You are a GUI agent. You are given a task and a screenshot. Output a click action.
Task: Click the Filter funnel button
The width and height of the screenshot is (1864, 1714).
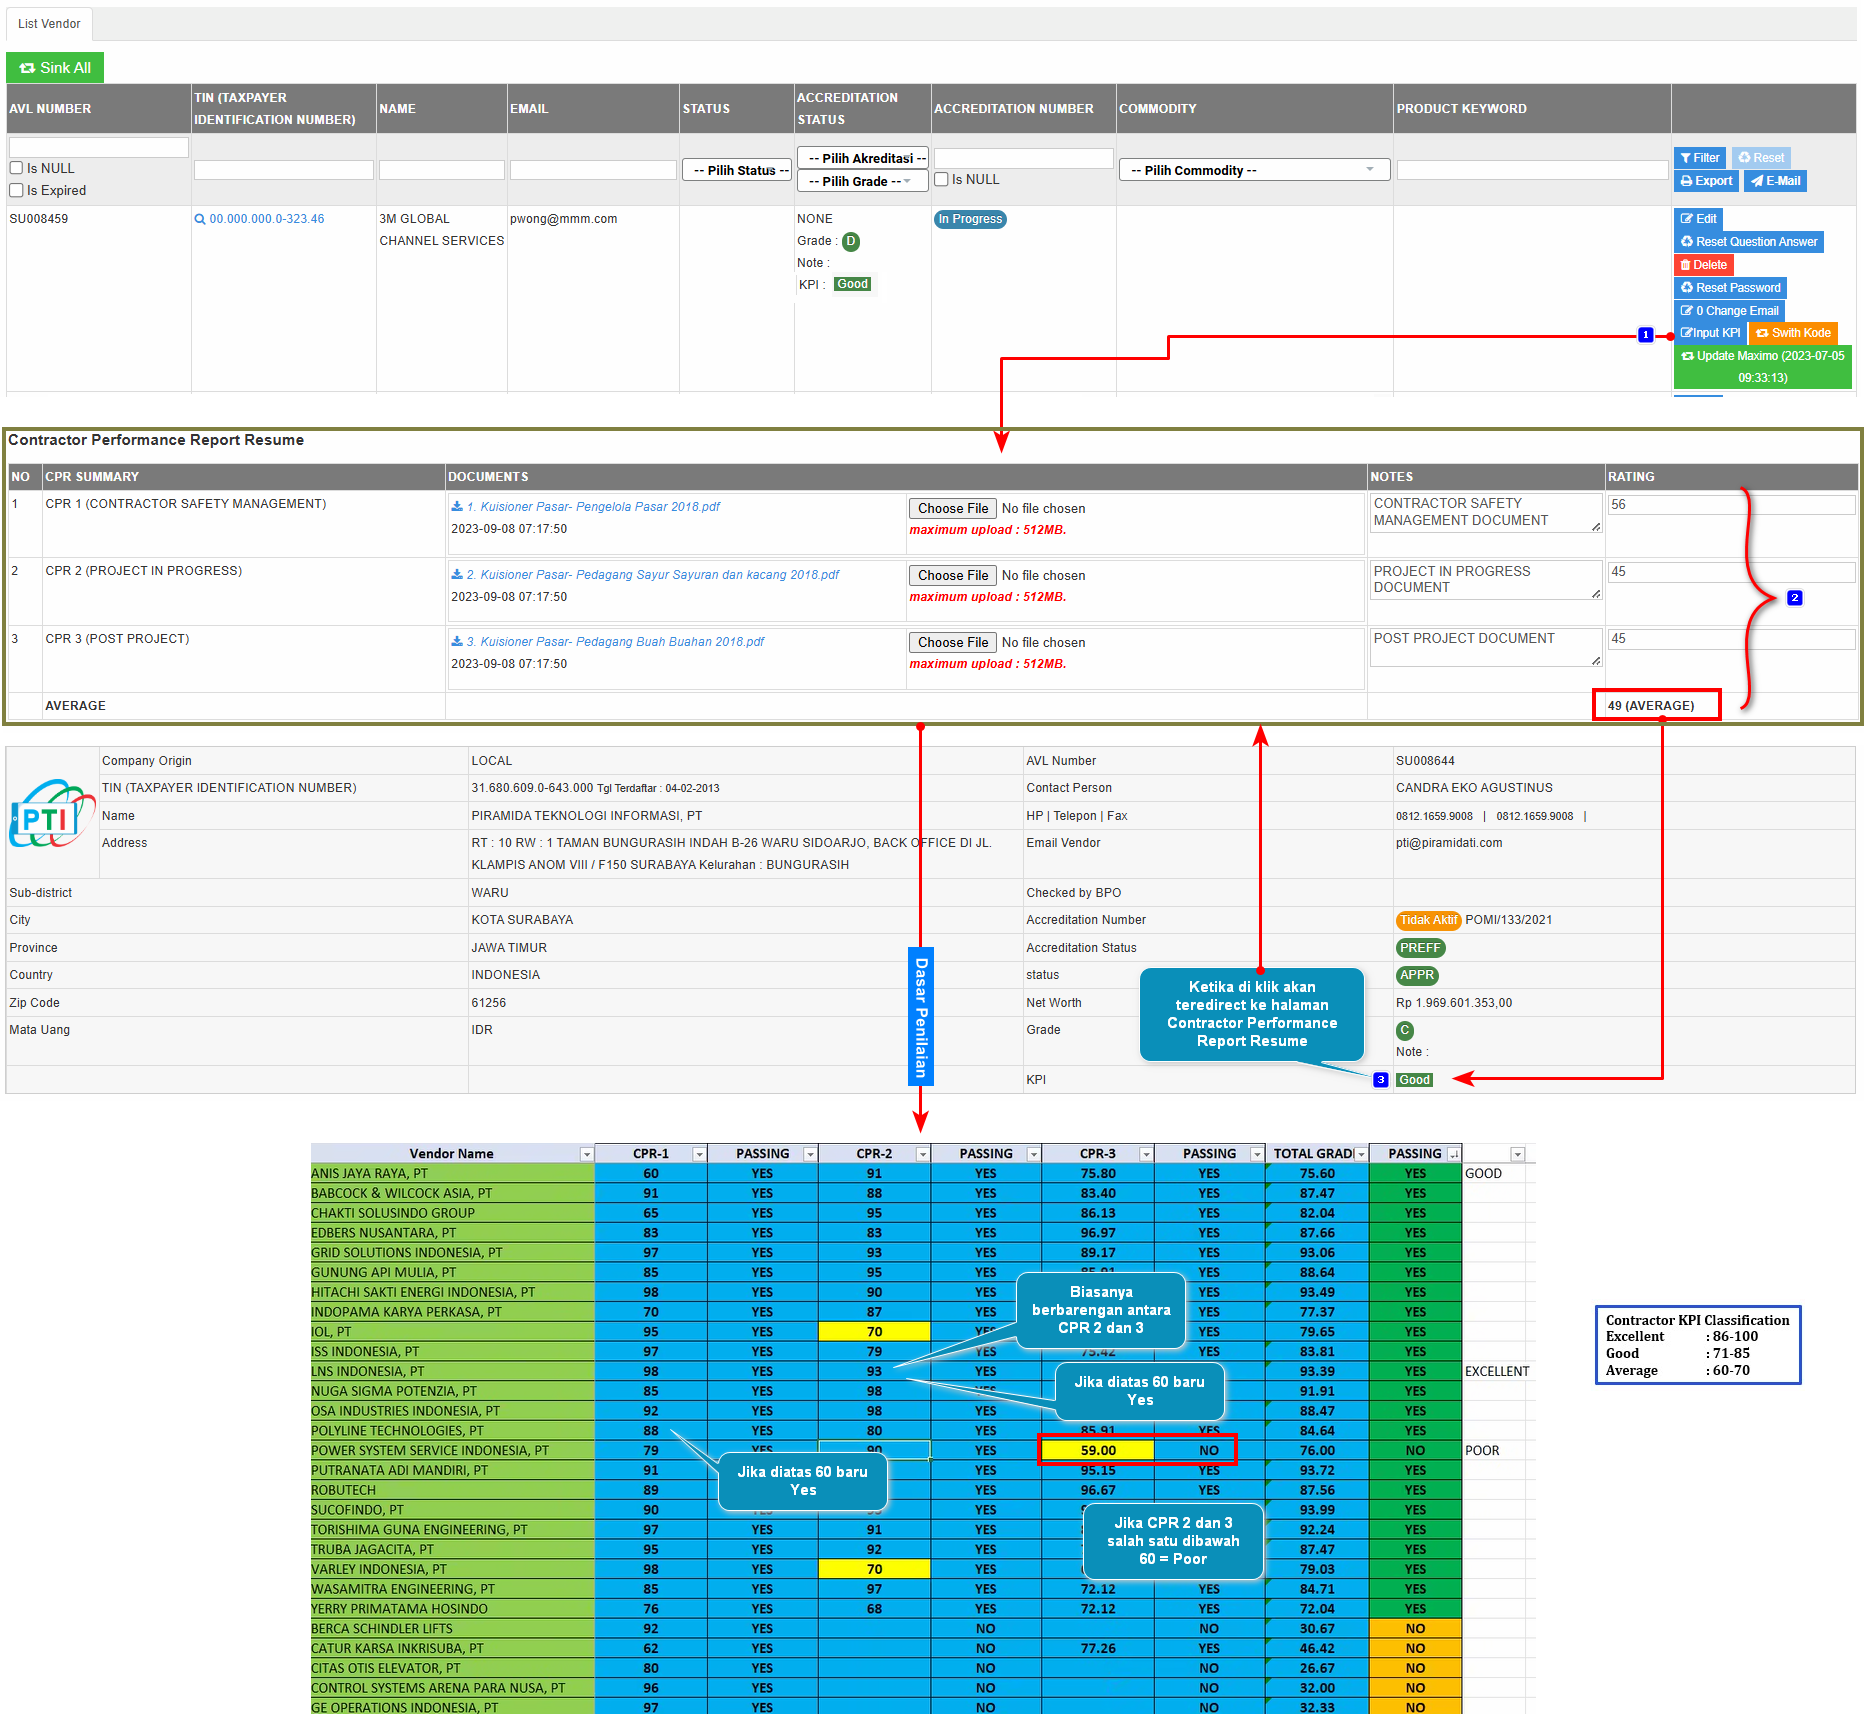pyautogui.click(x=1699, y=158)
